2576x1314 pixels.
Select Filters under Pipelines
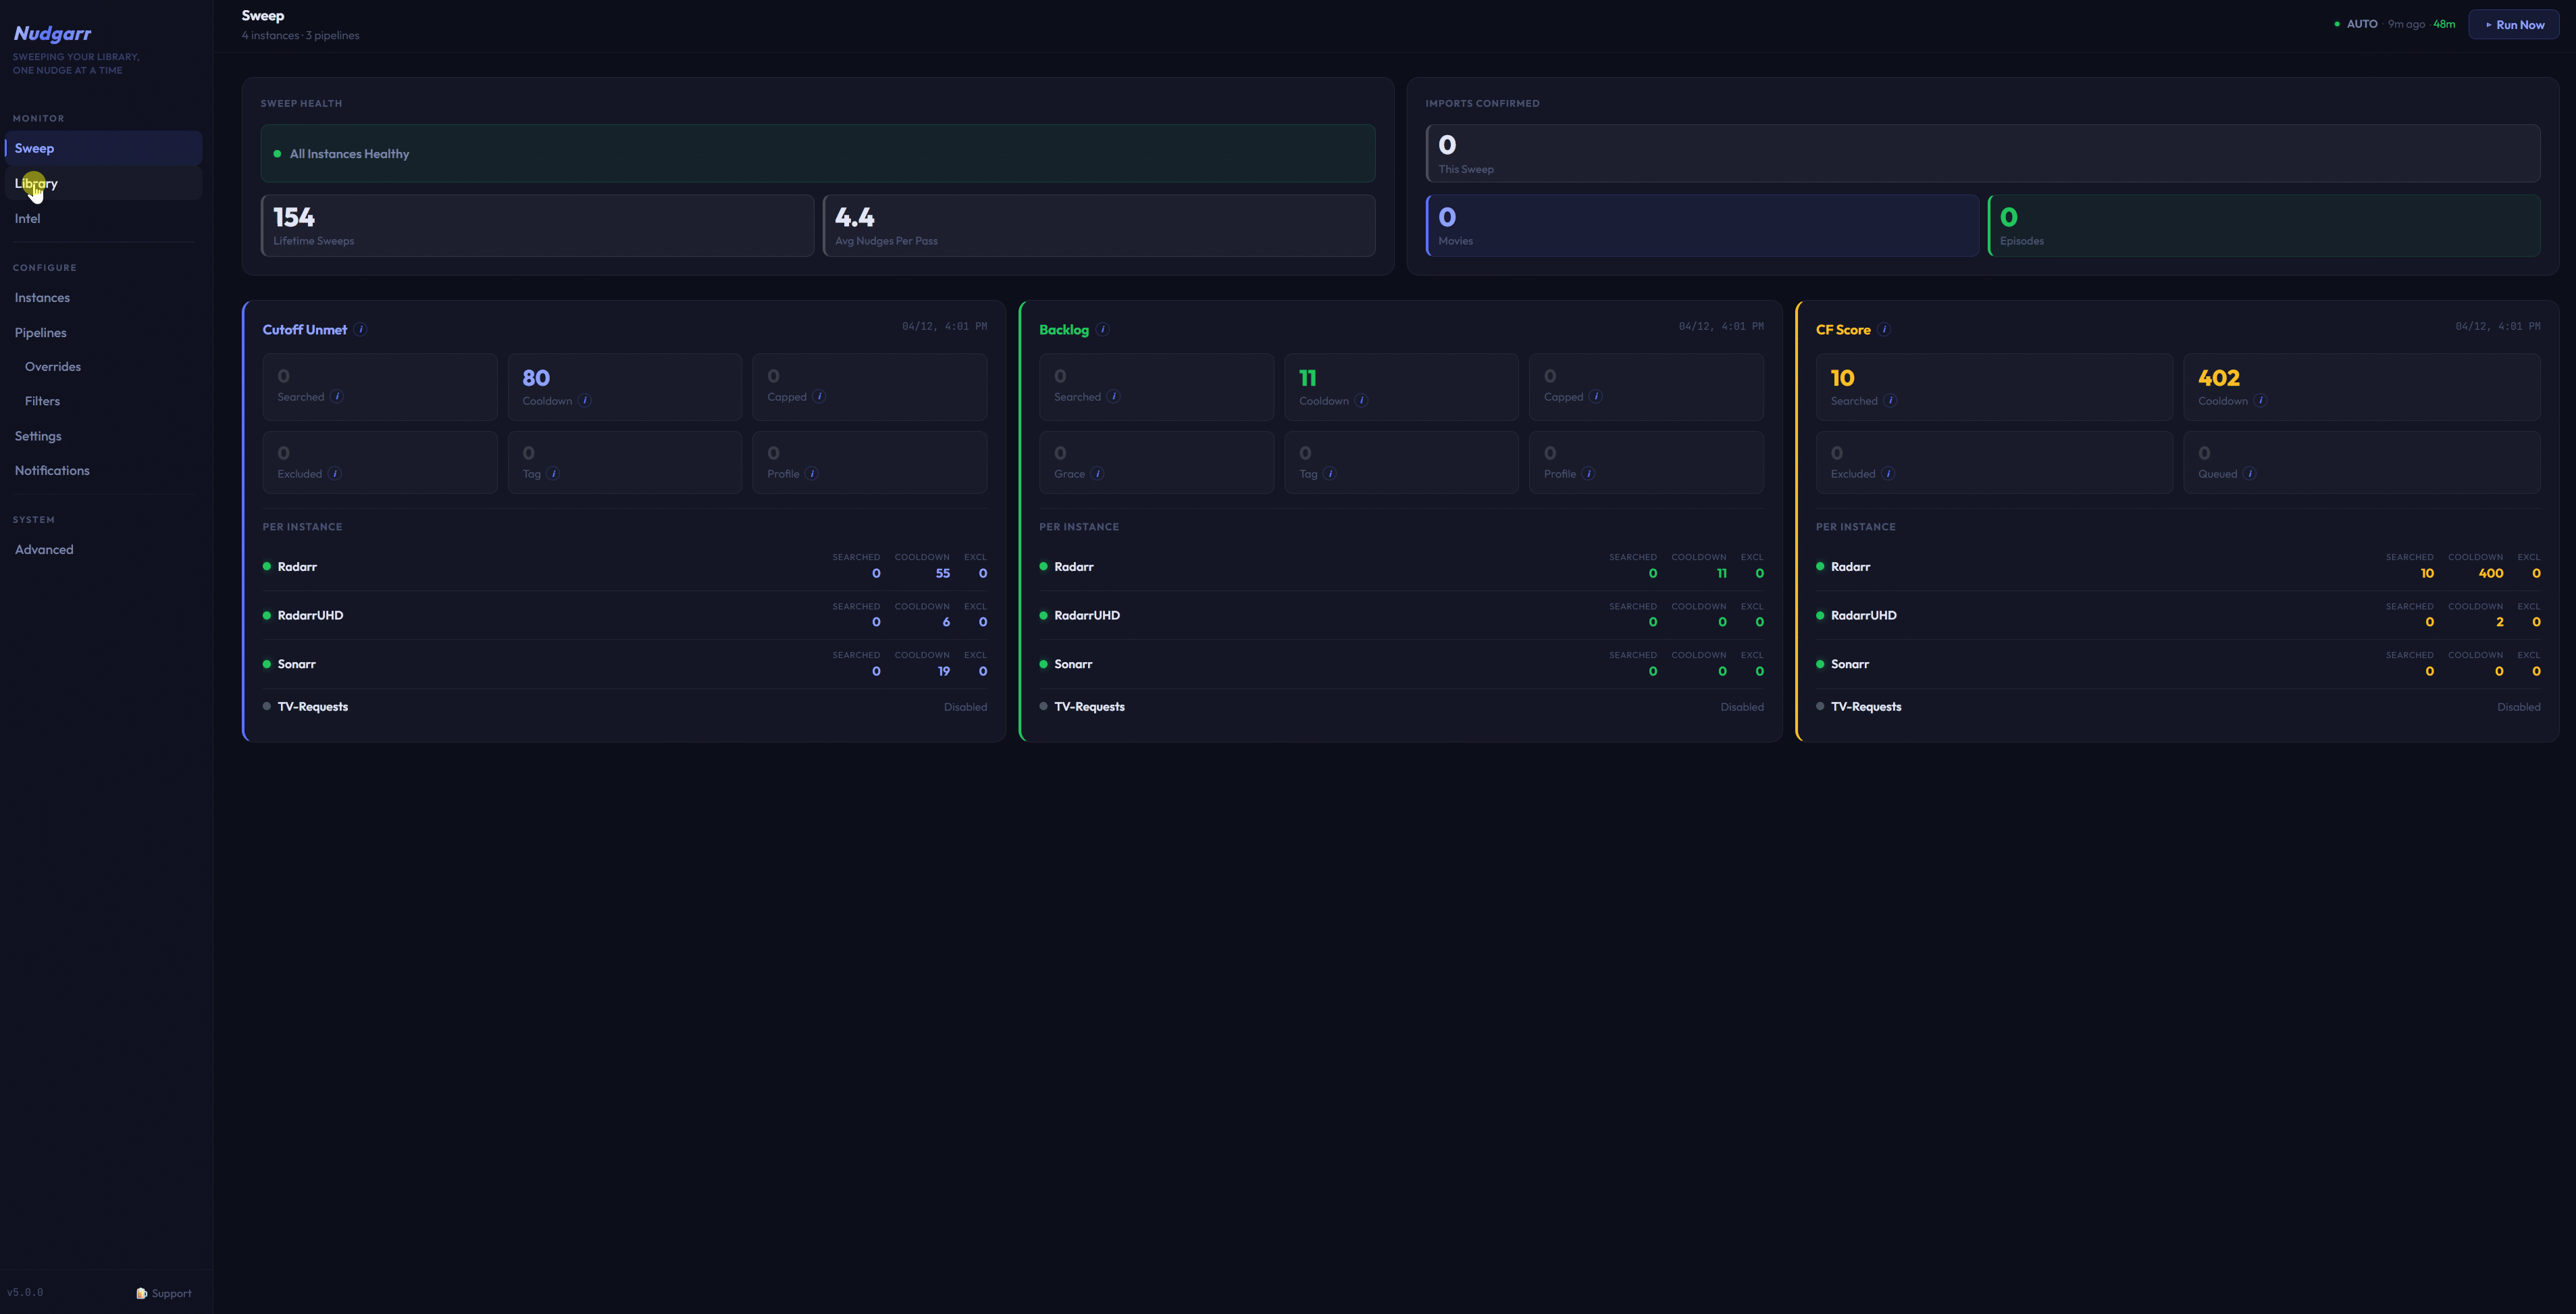[104, 401]
